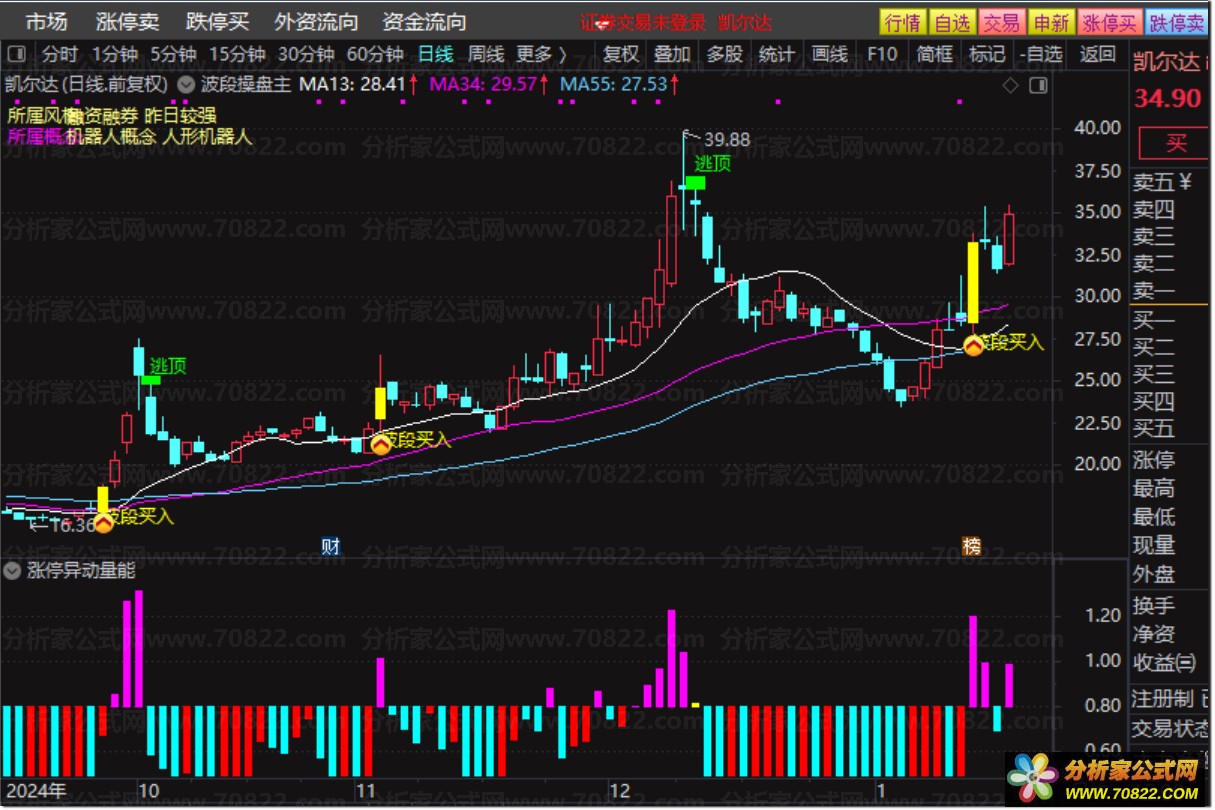Click the green 逃顶 marker near 39.88
The width and height of the screenshot is (1215, 810).
695,182
